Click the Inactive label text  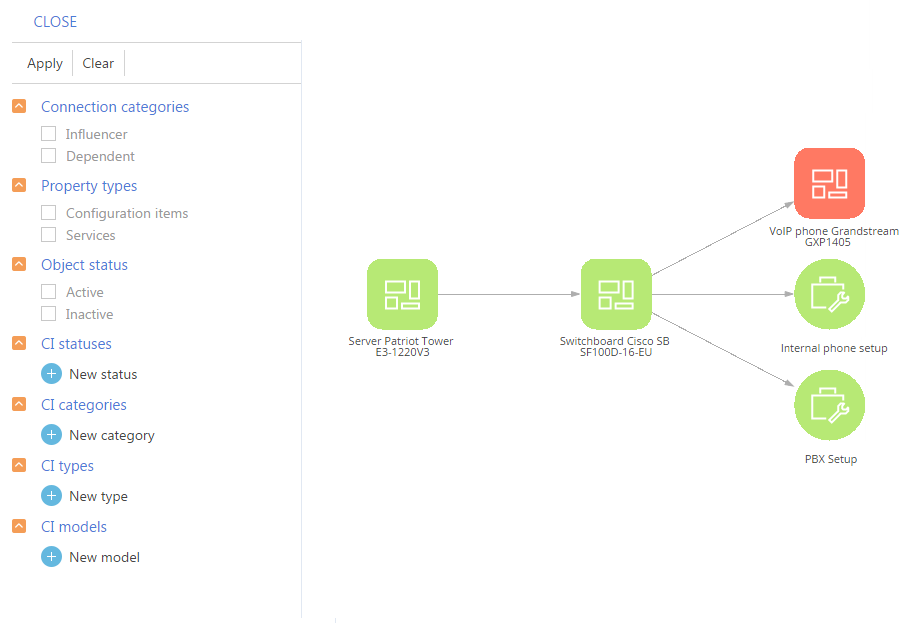point(89,314)
